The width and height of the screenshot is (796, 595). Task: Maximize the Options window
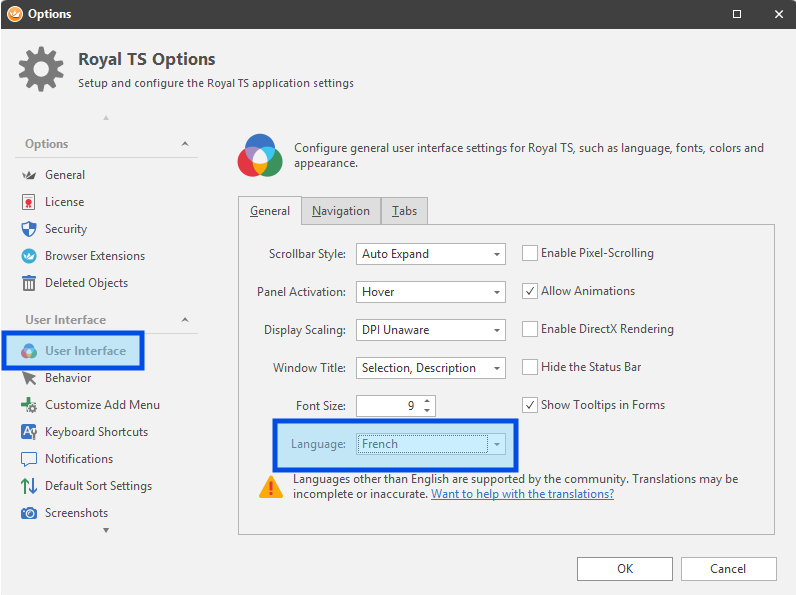click(x=737, y=14)
